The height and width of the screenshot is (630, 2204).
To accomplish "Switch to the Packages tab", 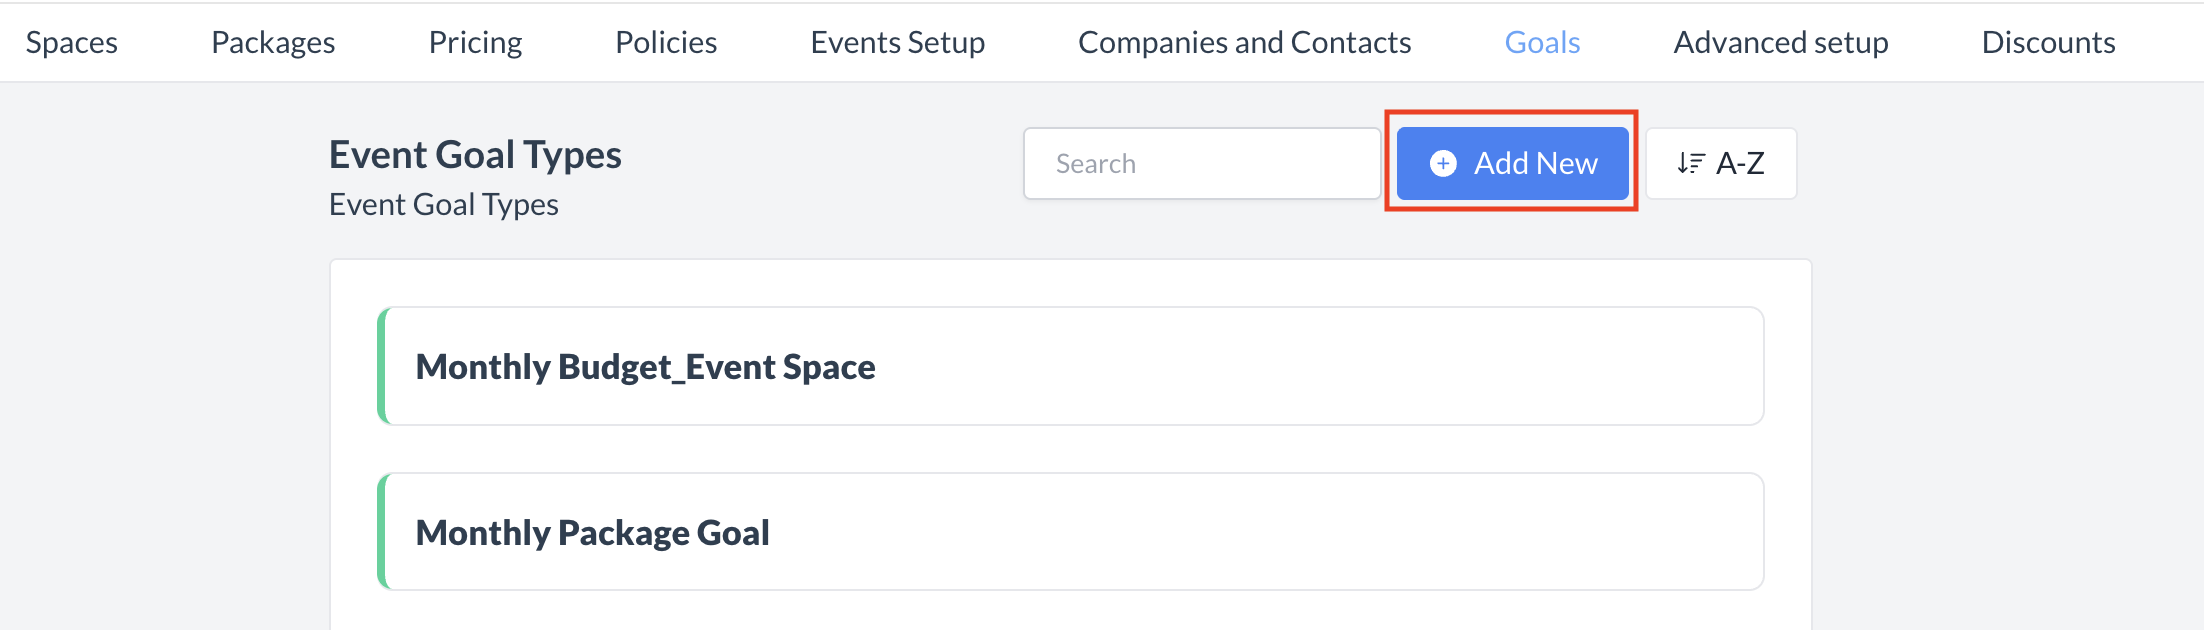I will tap(271, 42).
